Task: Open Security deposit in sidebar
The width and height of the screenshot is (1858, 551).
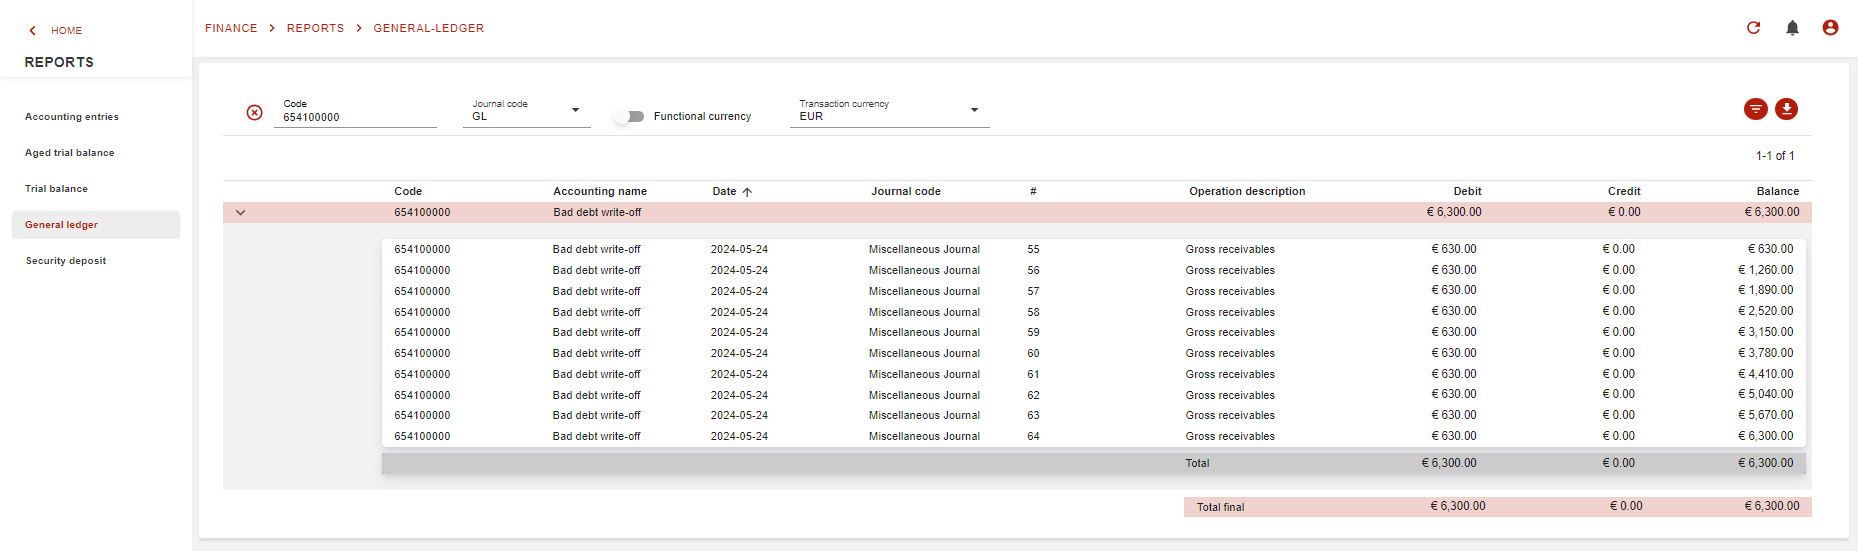Action: (x=66, y=261)
